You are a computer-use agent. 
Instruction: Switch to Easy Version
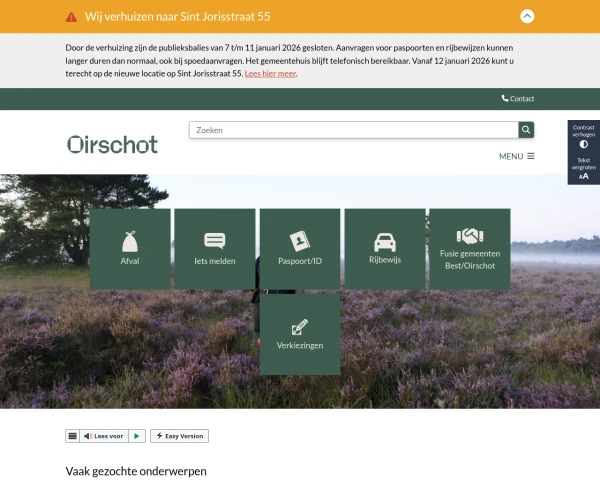(180, 436)
